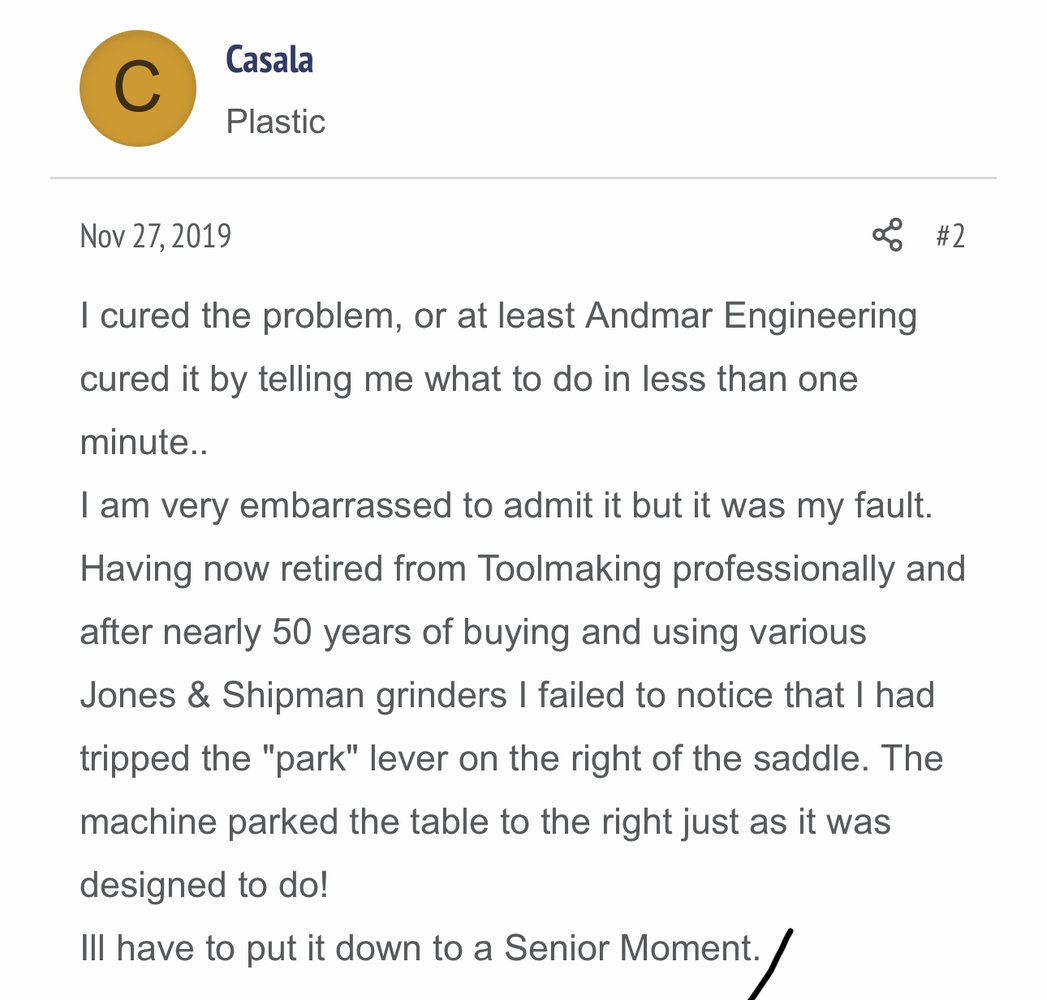Open the Casala username profile link
Image resolution: width=1047 pixels, height=1000 pixels.
point(269,60)
